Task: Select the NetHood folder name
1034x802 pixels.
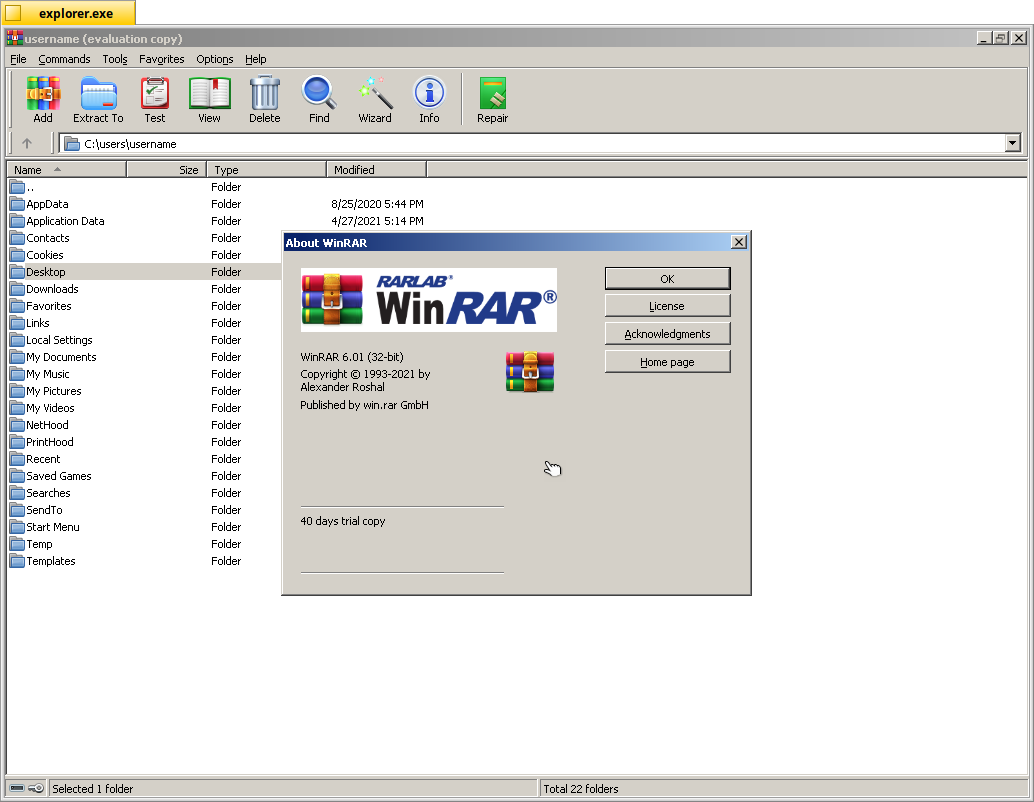Action: point(47,425)
